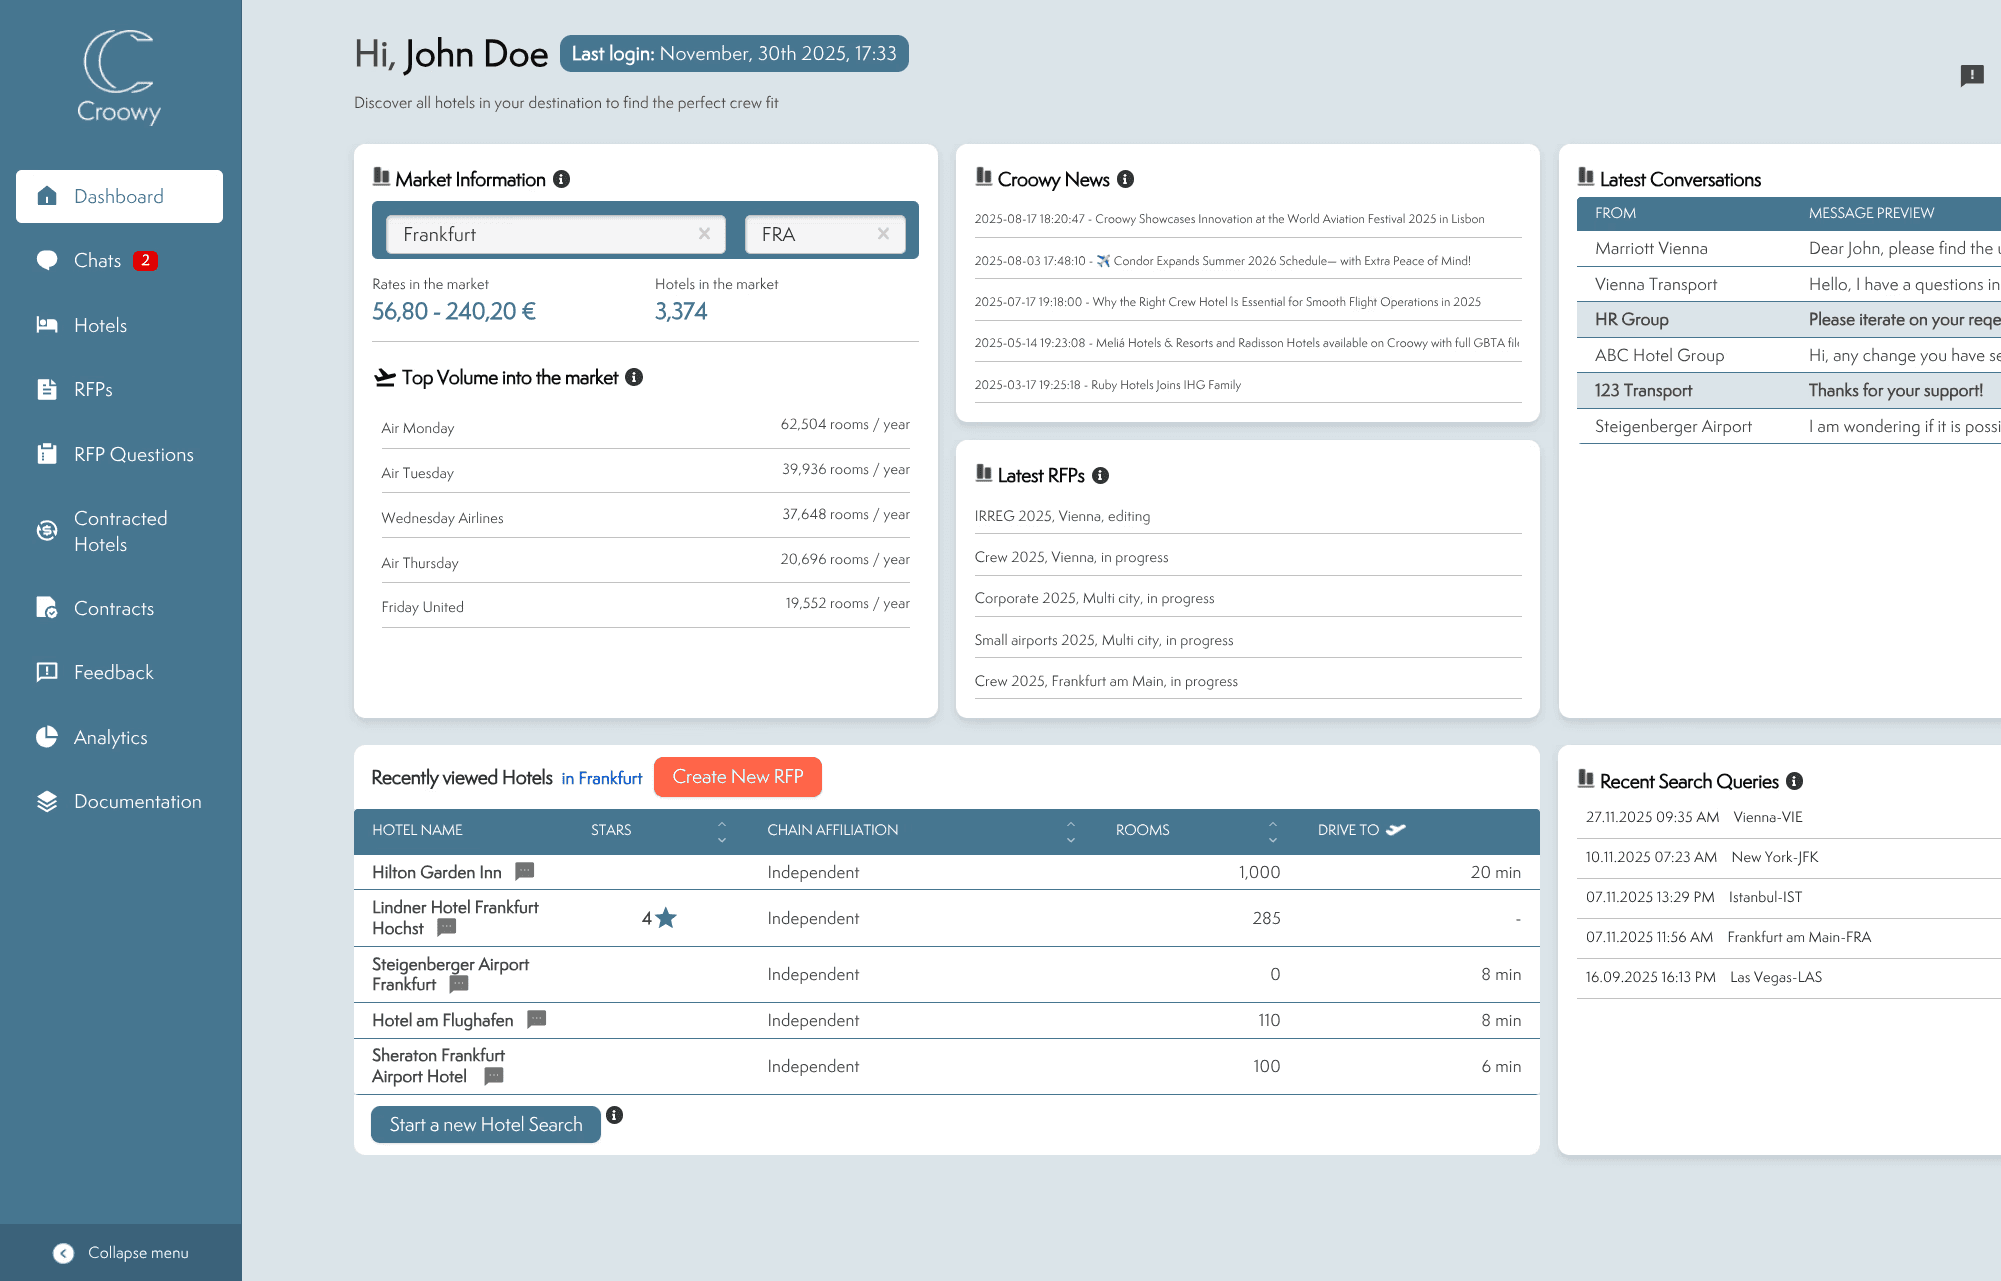This screenshot has height=1281, width=2001.
Task: Remove the Frankfurt filter with the X
Action: (704, 233)
